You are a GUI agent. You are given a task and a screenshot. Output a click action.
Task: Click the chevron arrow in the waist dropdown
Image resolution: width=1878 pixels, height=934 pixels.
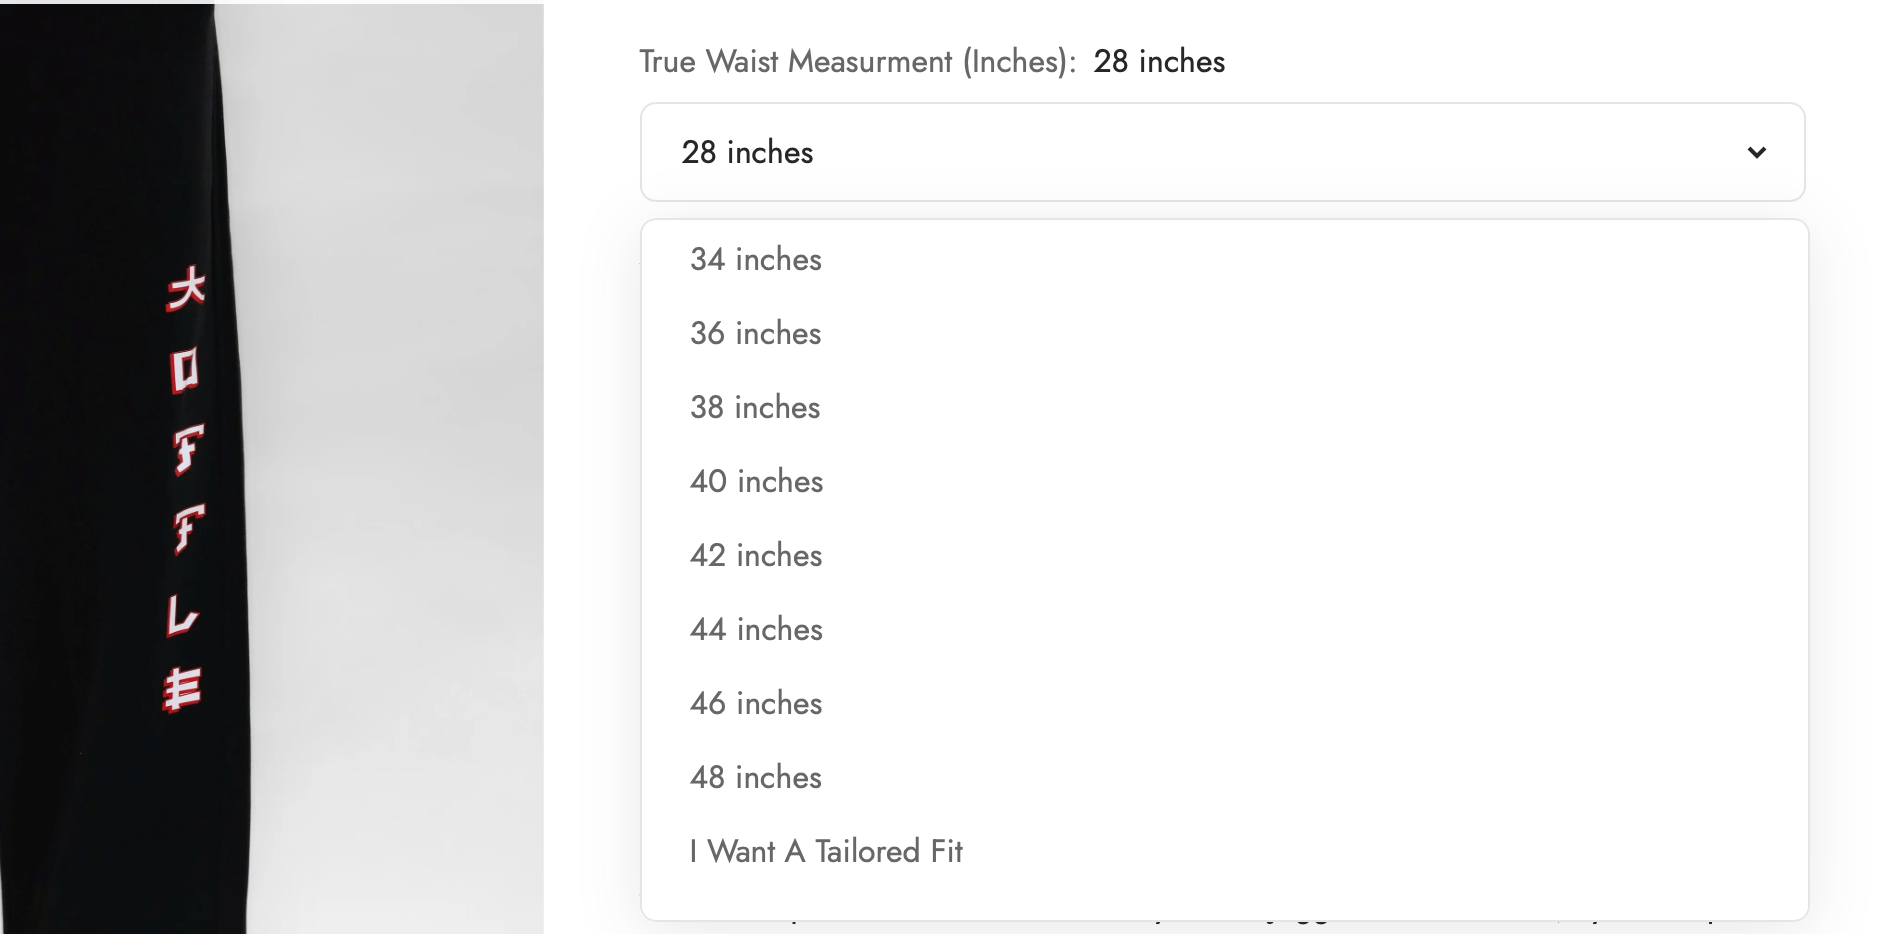[x=1756, y=153]
